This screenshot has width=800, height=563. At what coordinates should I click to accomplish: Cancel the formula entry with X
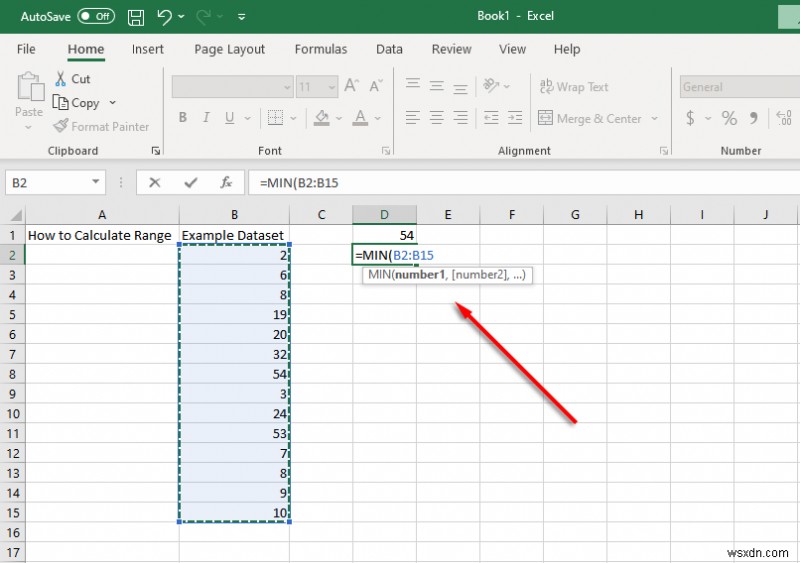[x=155, y=183]
